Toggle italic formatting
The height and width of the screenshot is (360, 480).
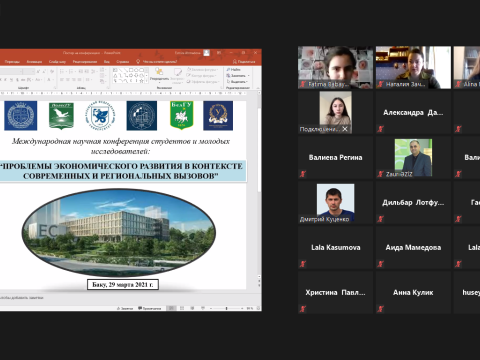tap(5, 80)
